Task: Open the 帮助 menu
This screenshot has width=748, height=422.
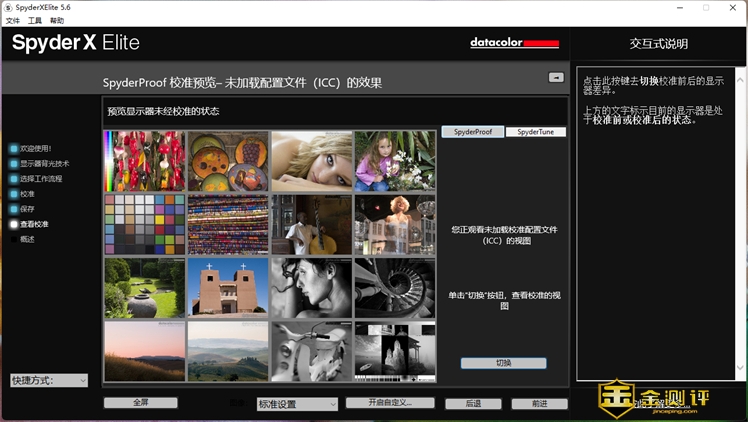Action: 57,20
